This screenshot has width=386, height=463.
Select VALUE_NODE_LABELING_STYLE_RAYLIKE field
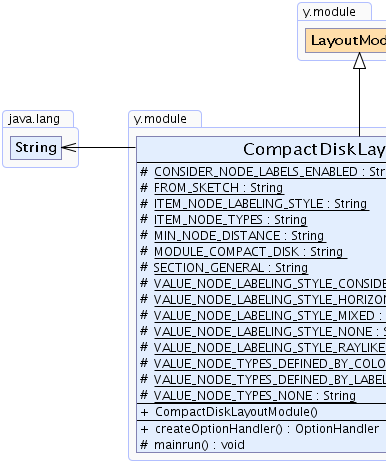coord(269,348)
